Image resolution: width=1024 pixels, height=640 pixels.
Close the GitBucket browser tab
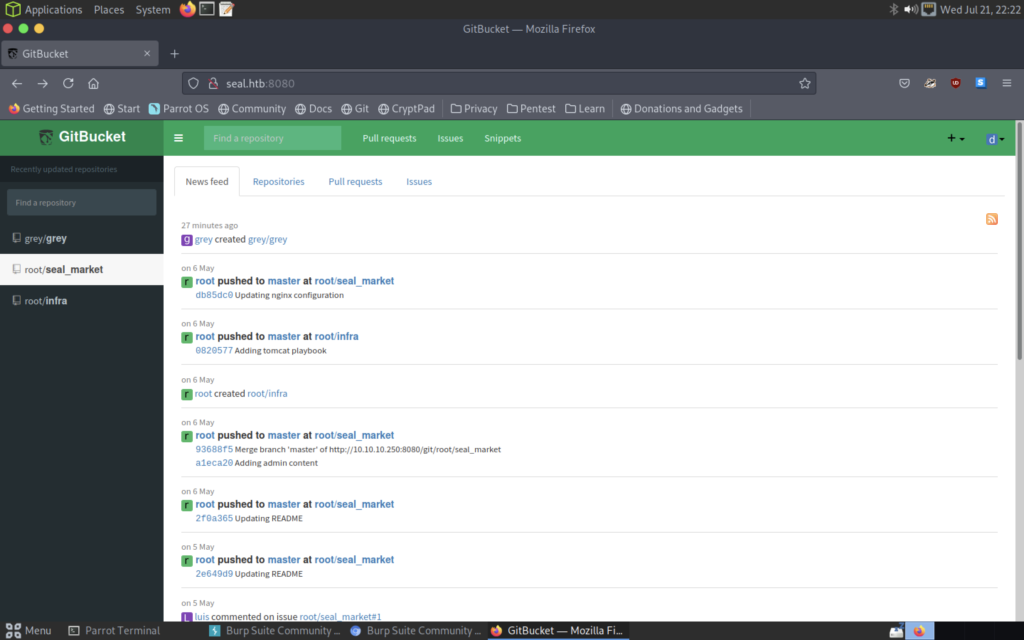(x=148, y=53)
